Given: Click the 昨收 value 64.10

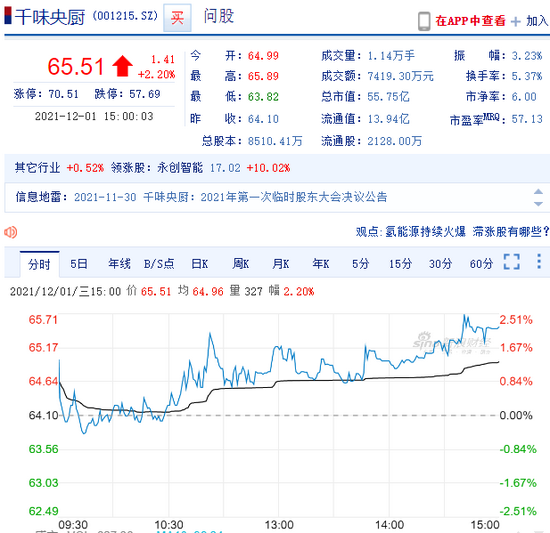Looking at the screenshot, I should (263, 119).
